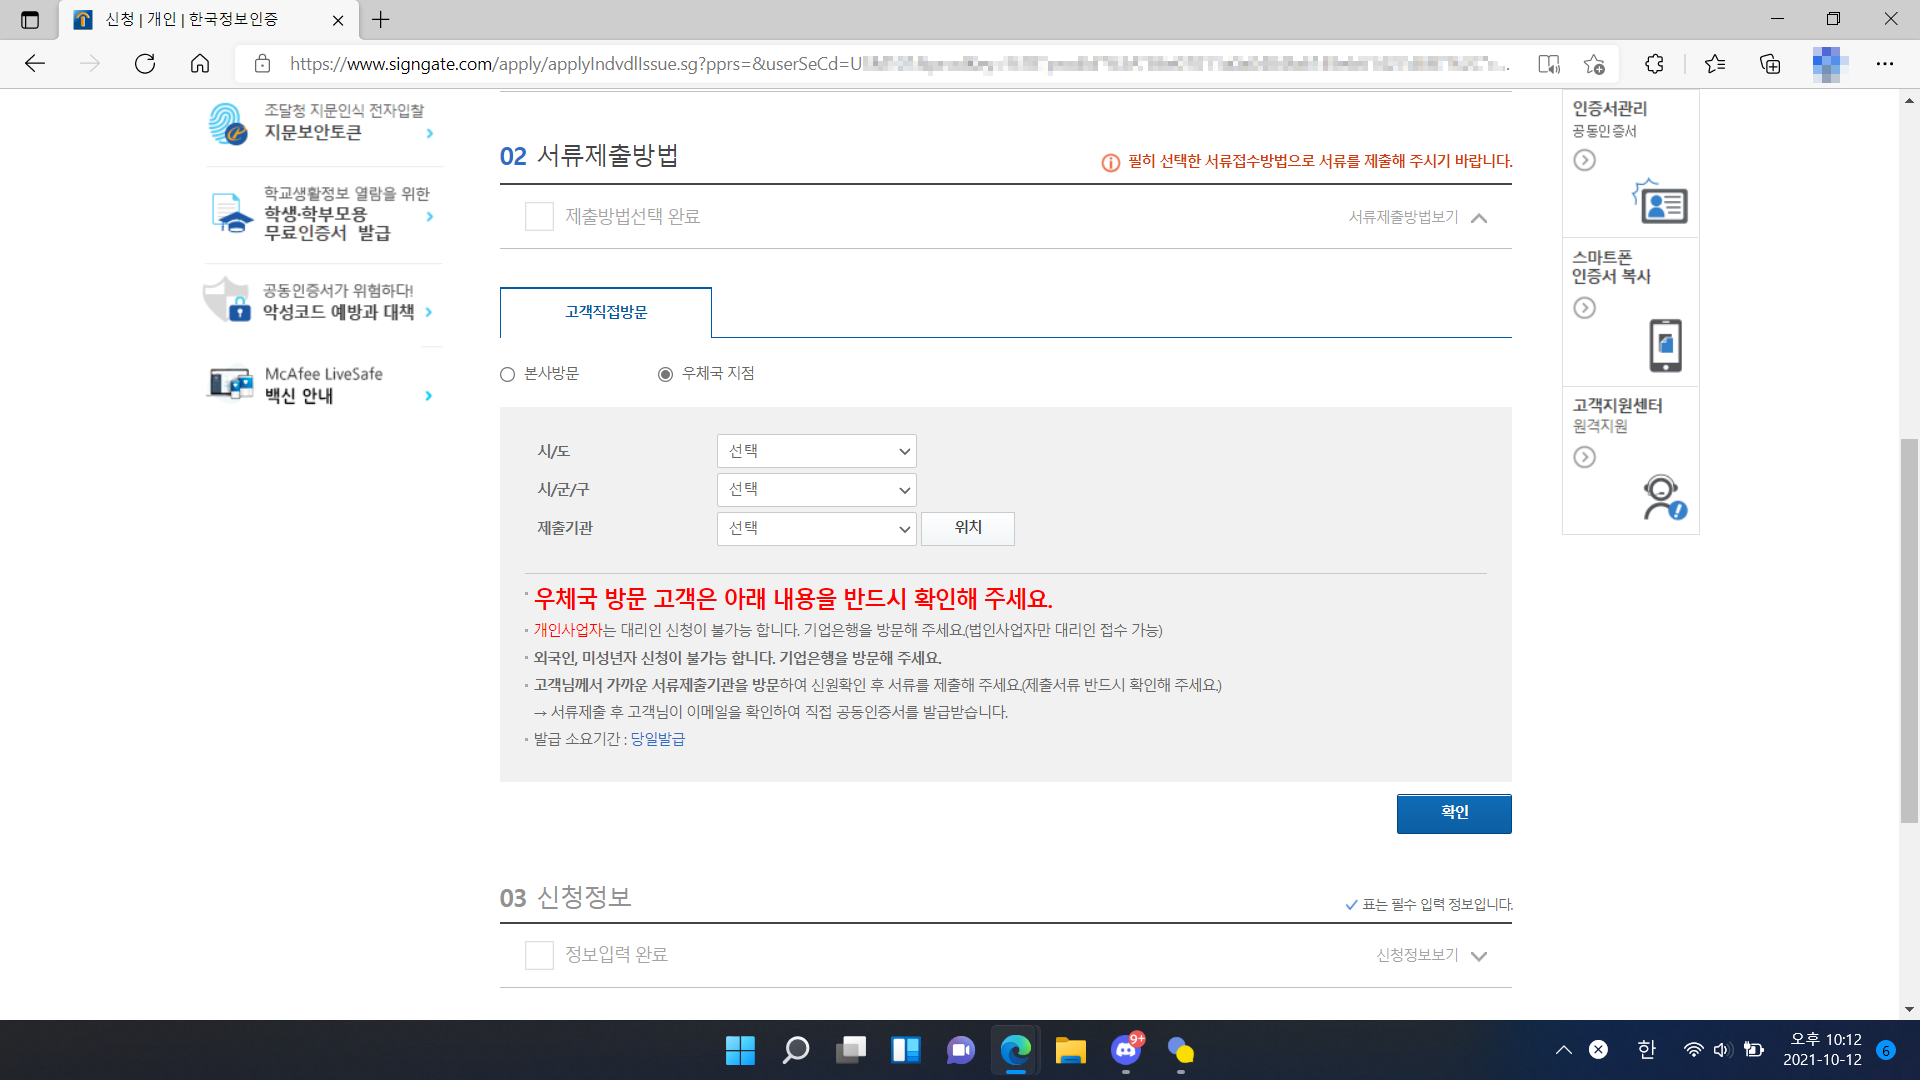Open browser Collections icon
This screenshot has height=1080, width=1920.
pos(1770,64)
